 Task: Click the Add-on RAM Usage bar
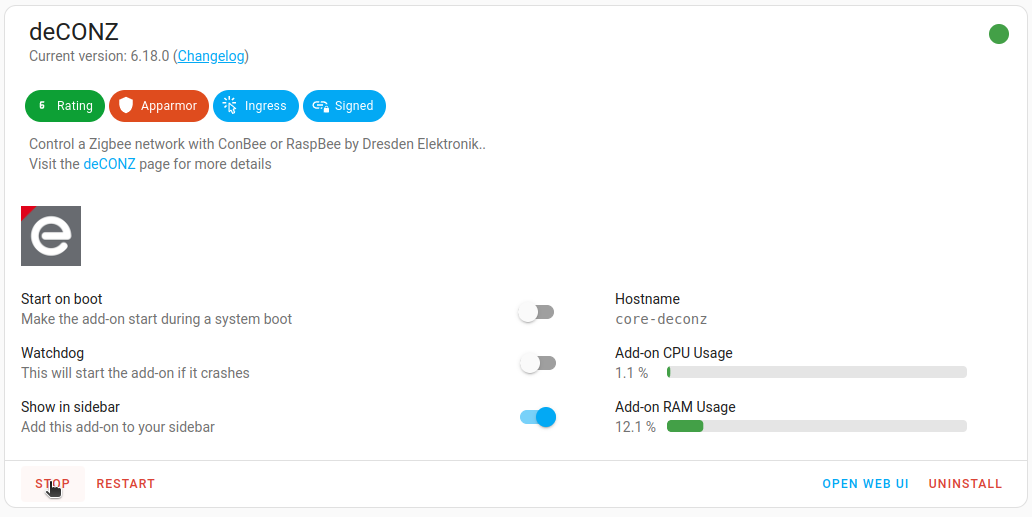(x=816, y=426)
